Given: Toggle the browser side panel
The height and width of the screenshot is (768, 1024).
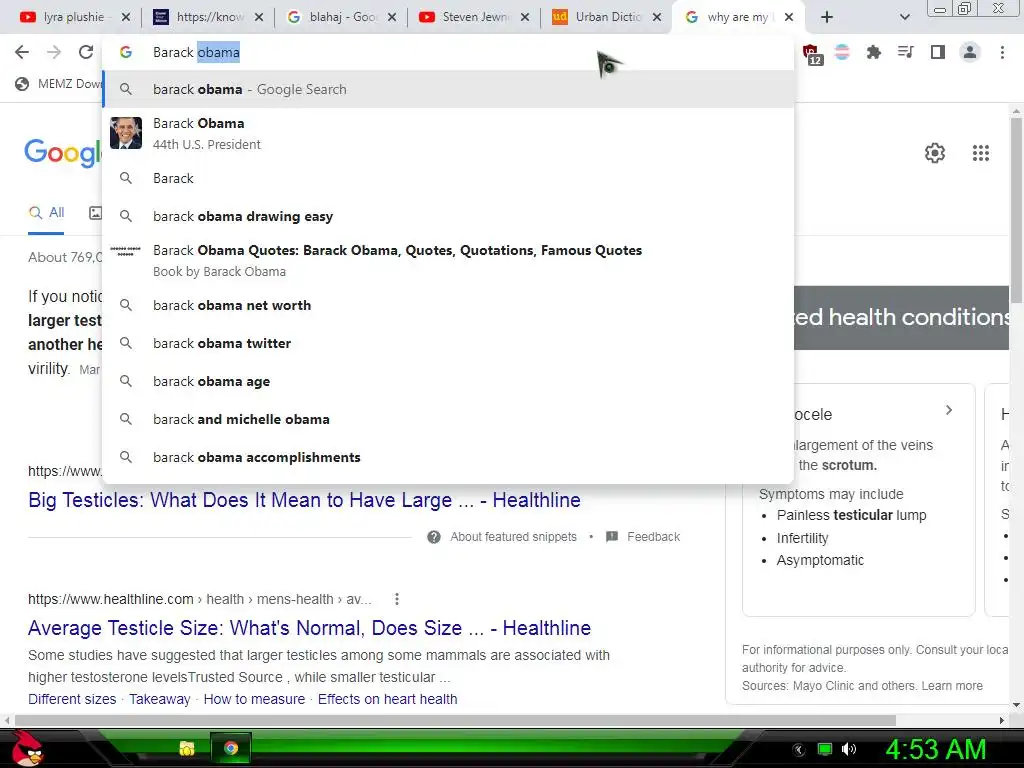Looking at the screenshot, I should click(x=938, y=52).
